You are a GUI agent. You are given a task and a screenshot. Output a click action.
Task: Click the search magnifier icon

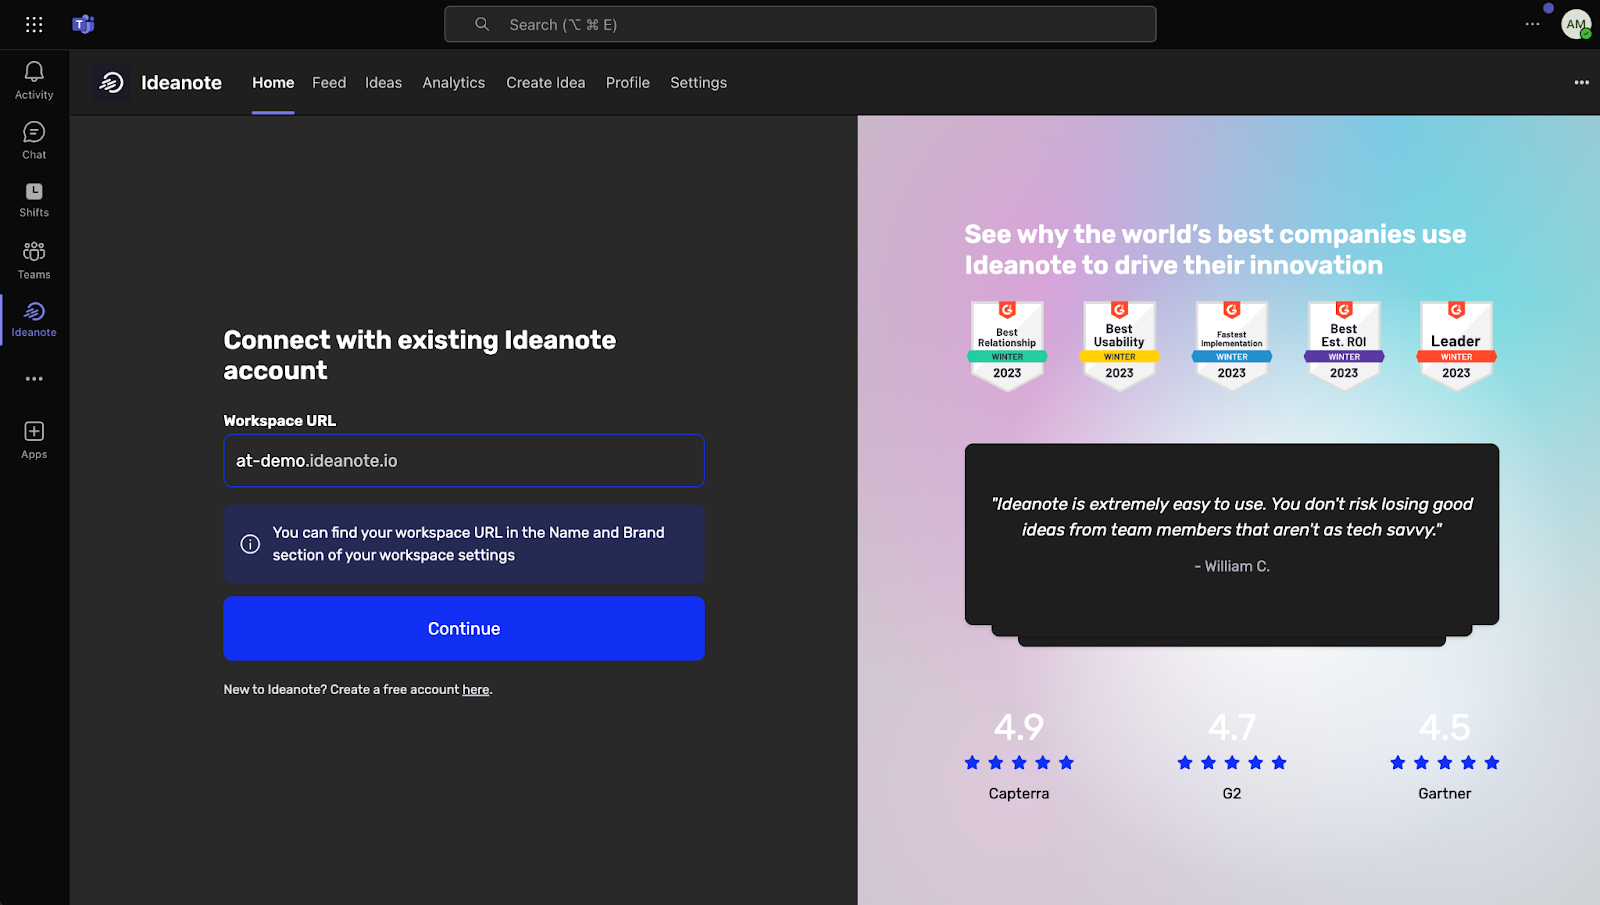coord(482,24)
